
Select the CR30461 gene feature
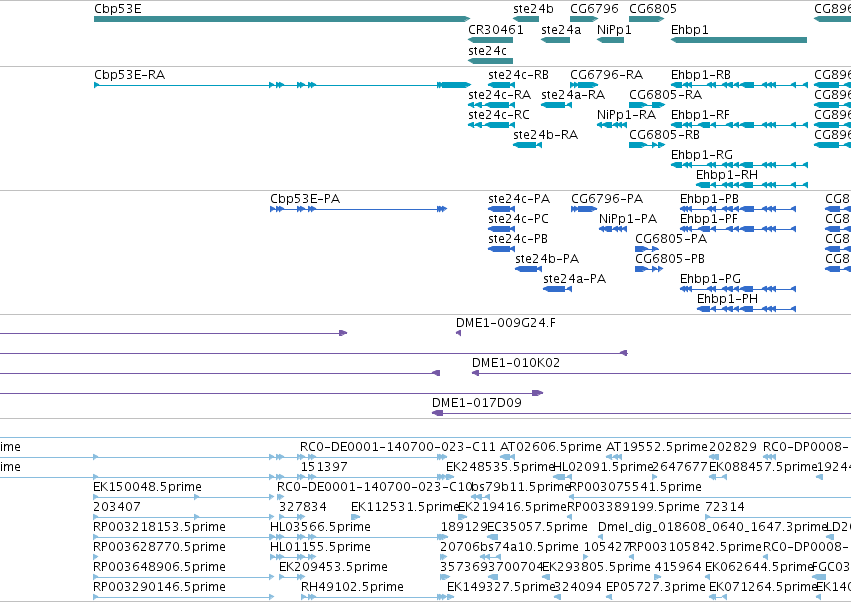click(x=490, y=40)
